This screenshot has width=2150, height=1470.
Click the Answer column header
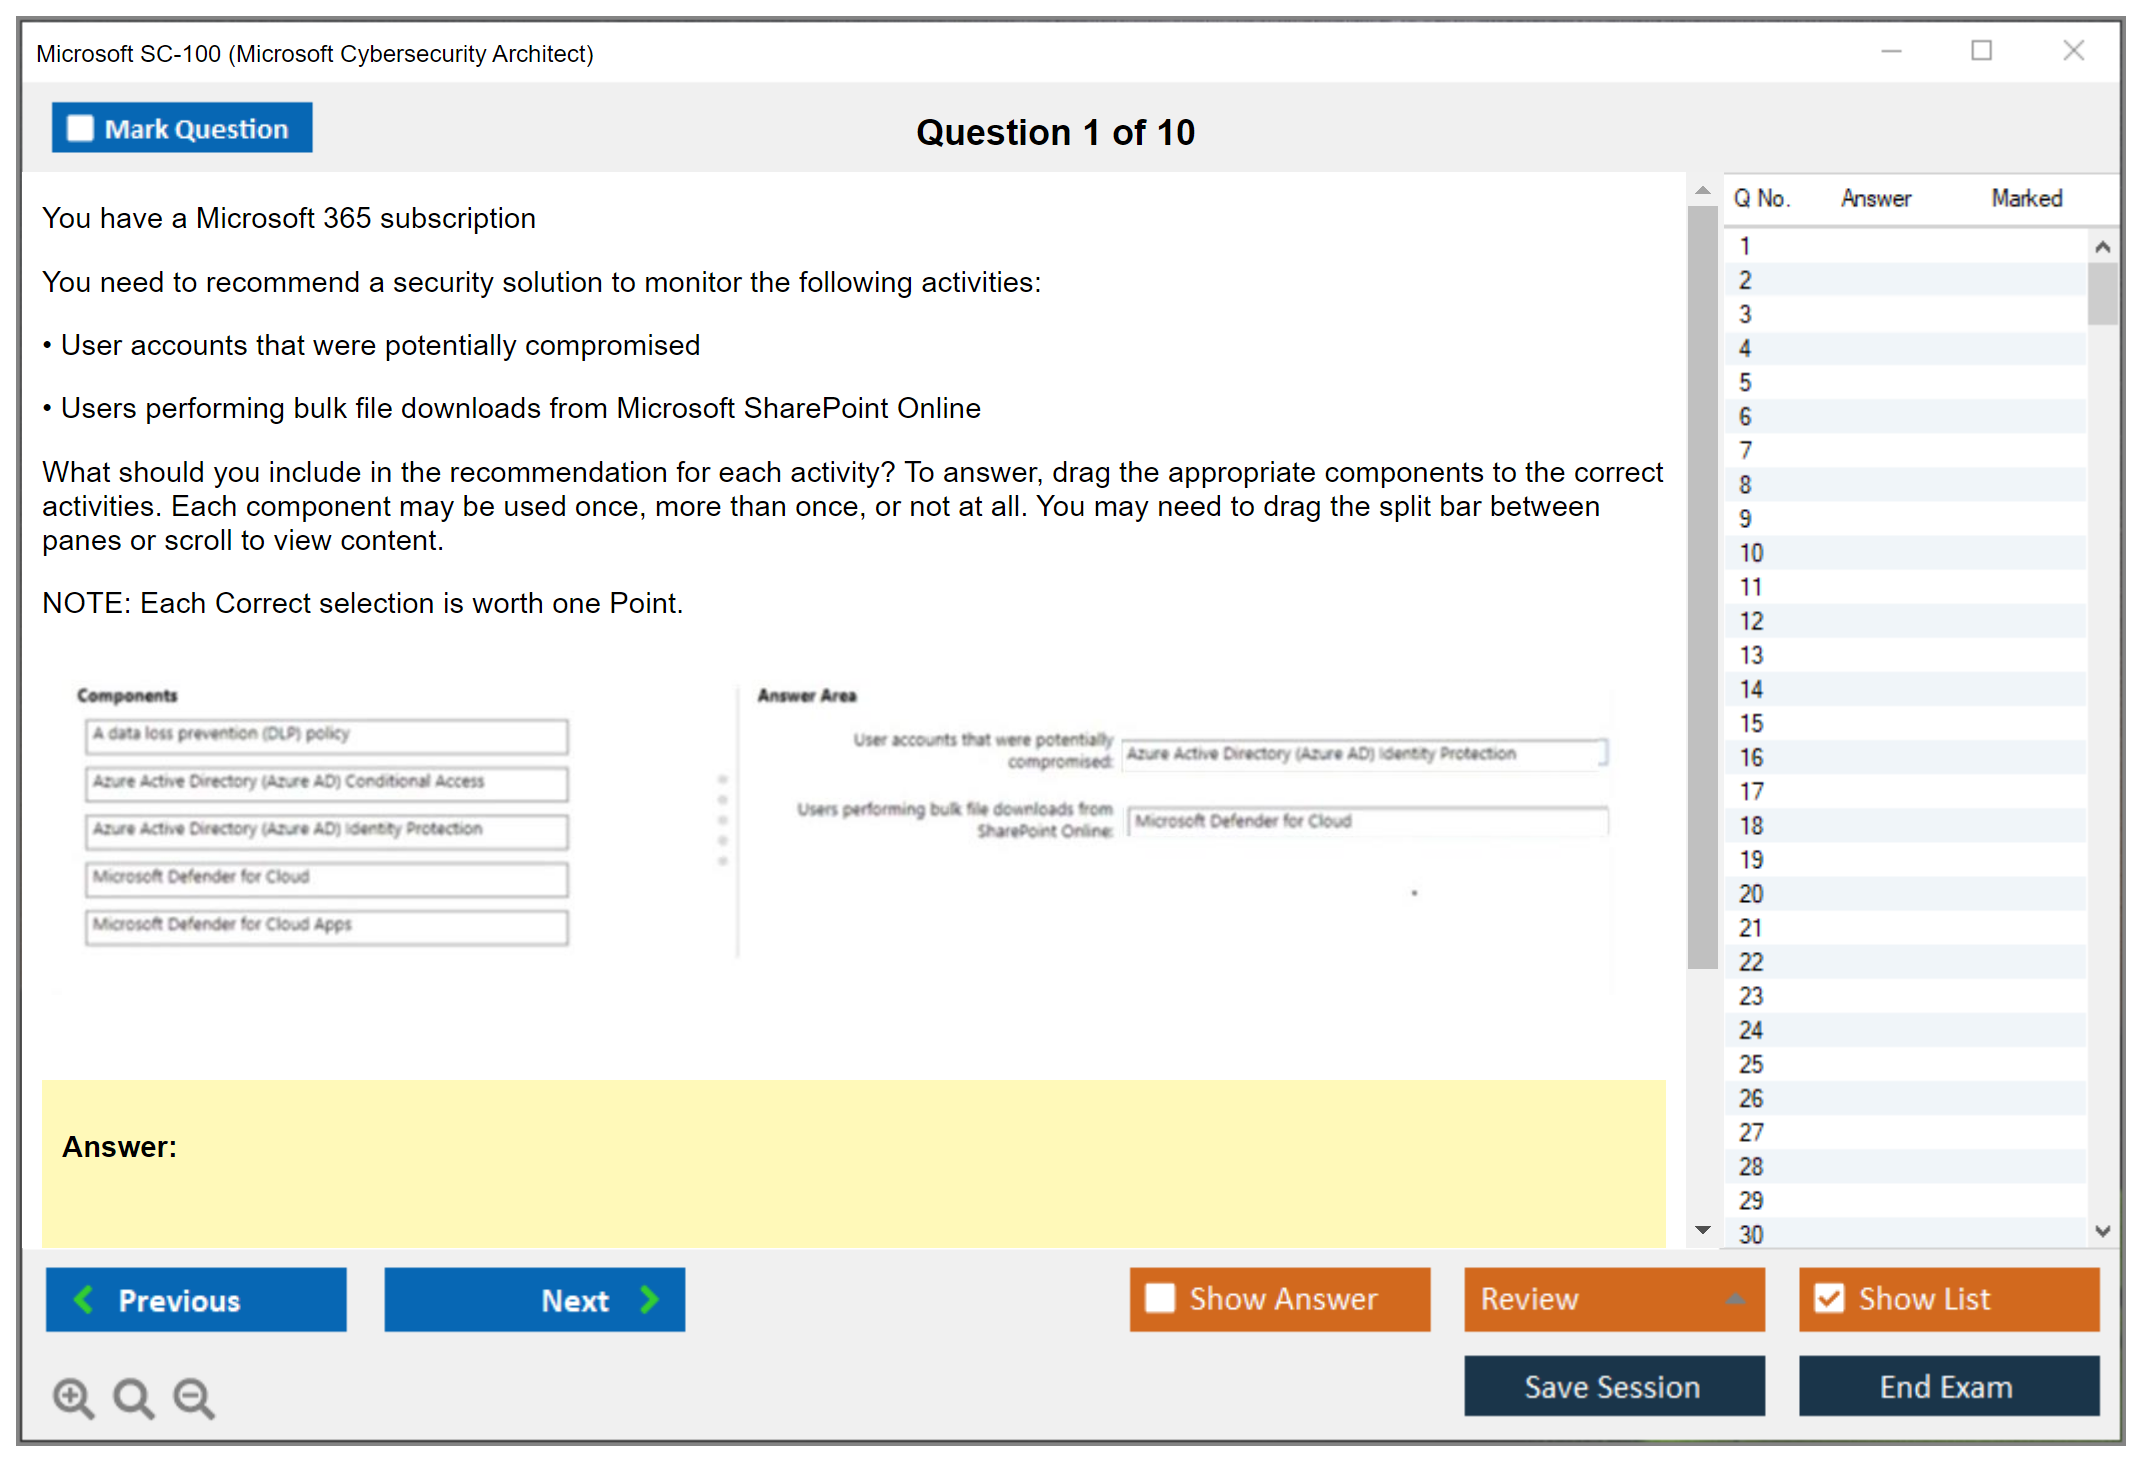tap(1875, 198)
